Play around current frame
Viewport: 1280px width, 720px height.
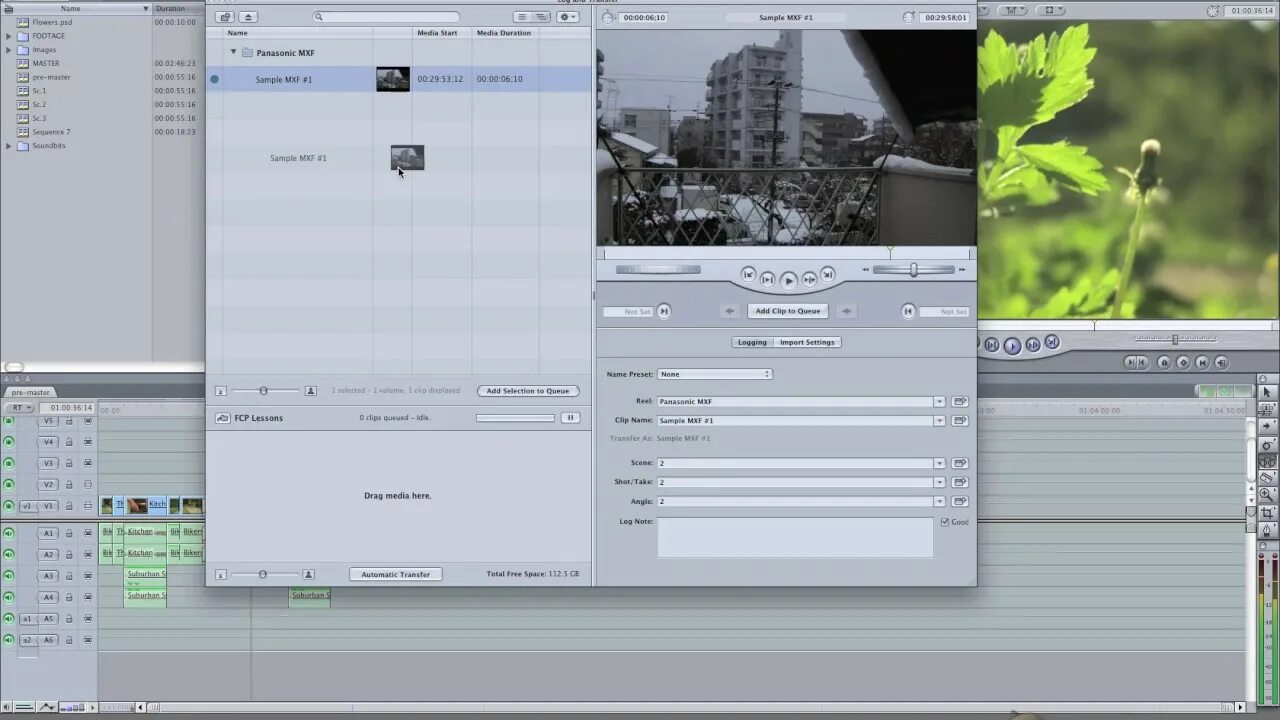pos(809,279)
